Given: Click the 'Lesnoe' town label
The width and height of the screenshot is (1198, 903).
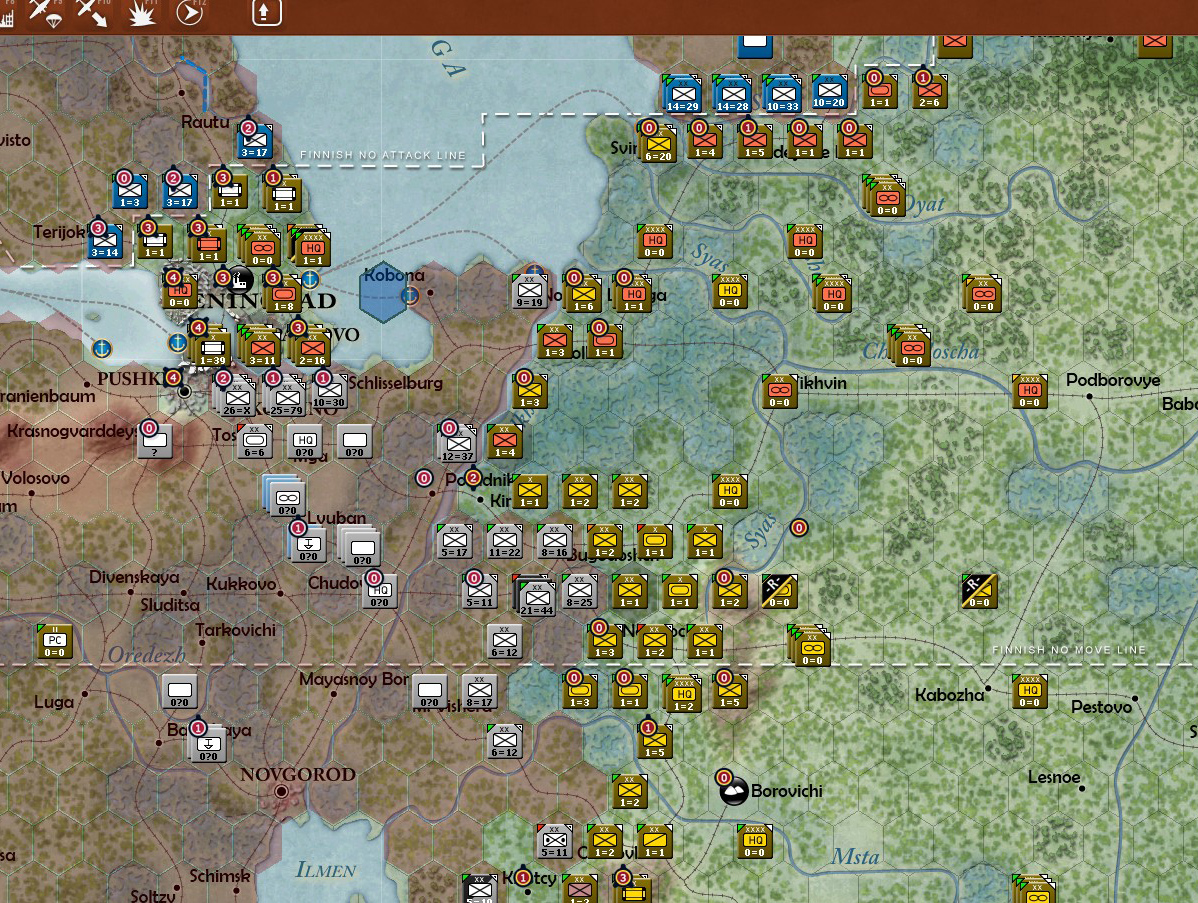Looking at the screenshot, I should pos(1054,777).
